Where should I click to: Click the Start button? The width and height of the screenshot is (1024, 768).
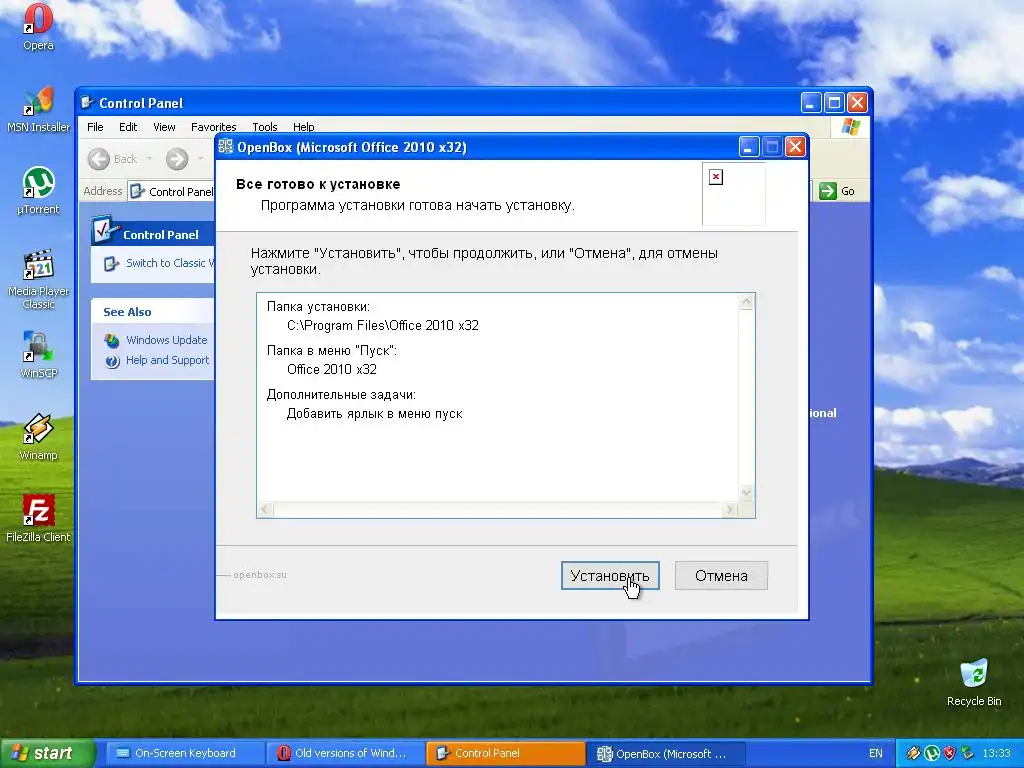[46, 753]
